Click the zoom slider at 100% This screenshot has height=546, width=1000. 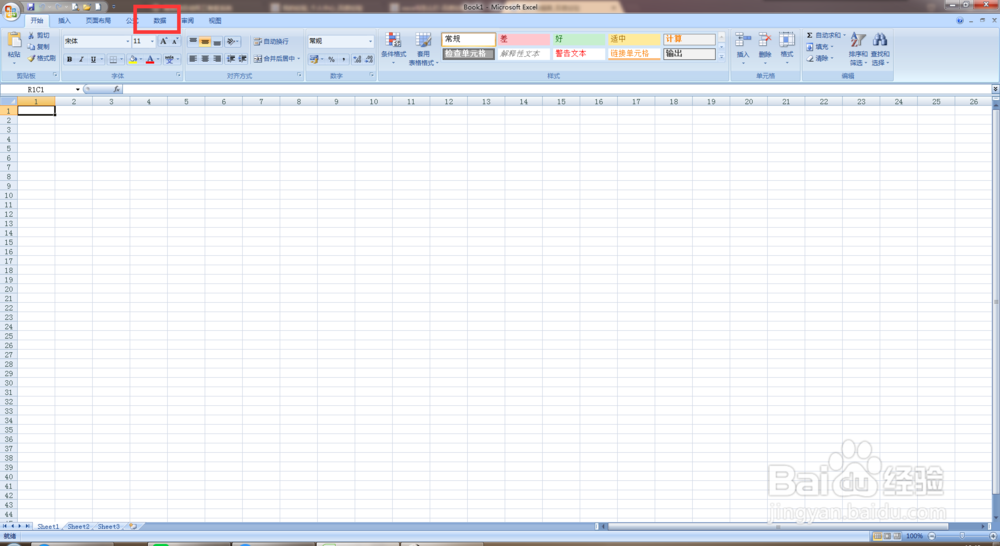coord(962,536)
